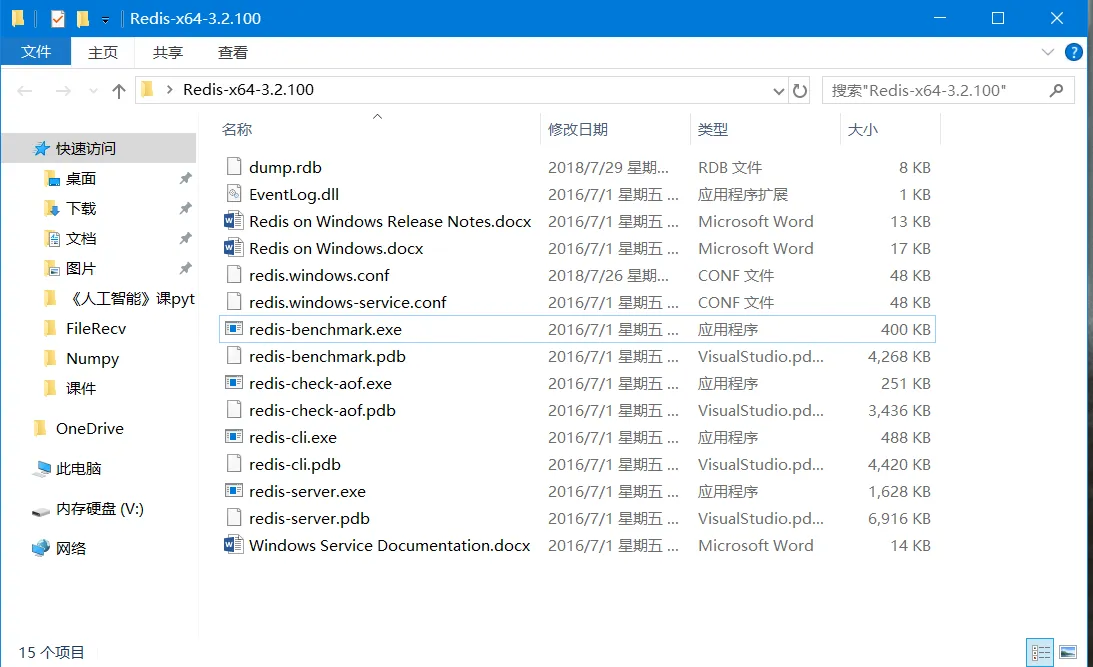Switch to the 主页 ribbon tab

pos(102,52)
